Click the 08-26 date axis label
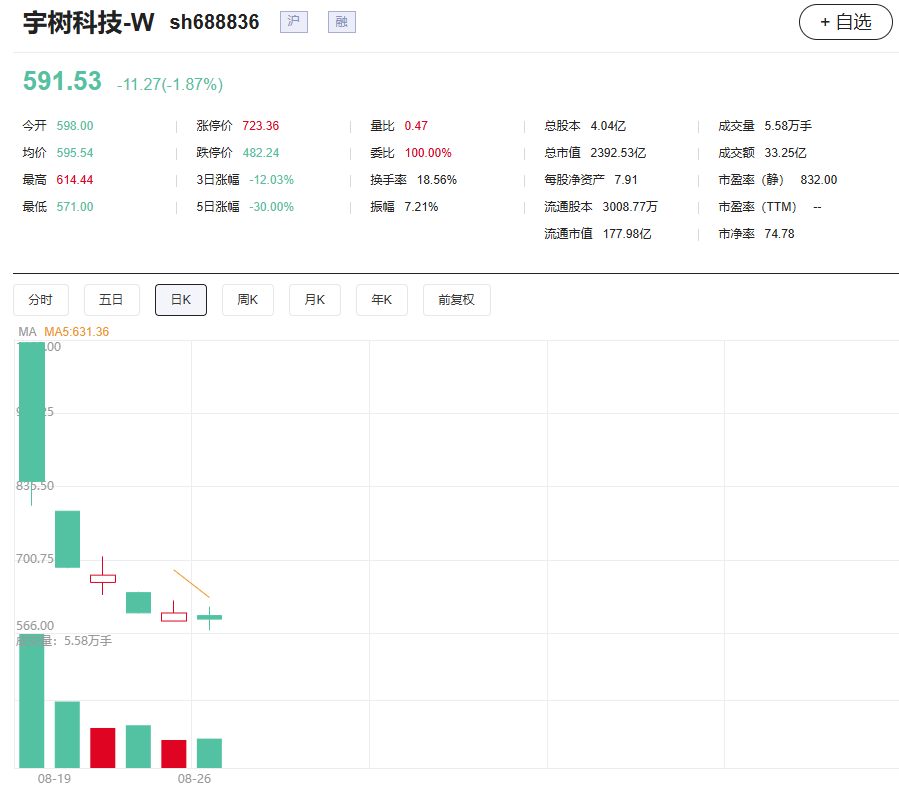899x792 pixels. click(194, 779)
